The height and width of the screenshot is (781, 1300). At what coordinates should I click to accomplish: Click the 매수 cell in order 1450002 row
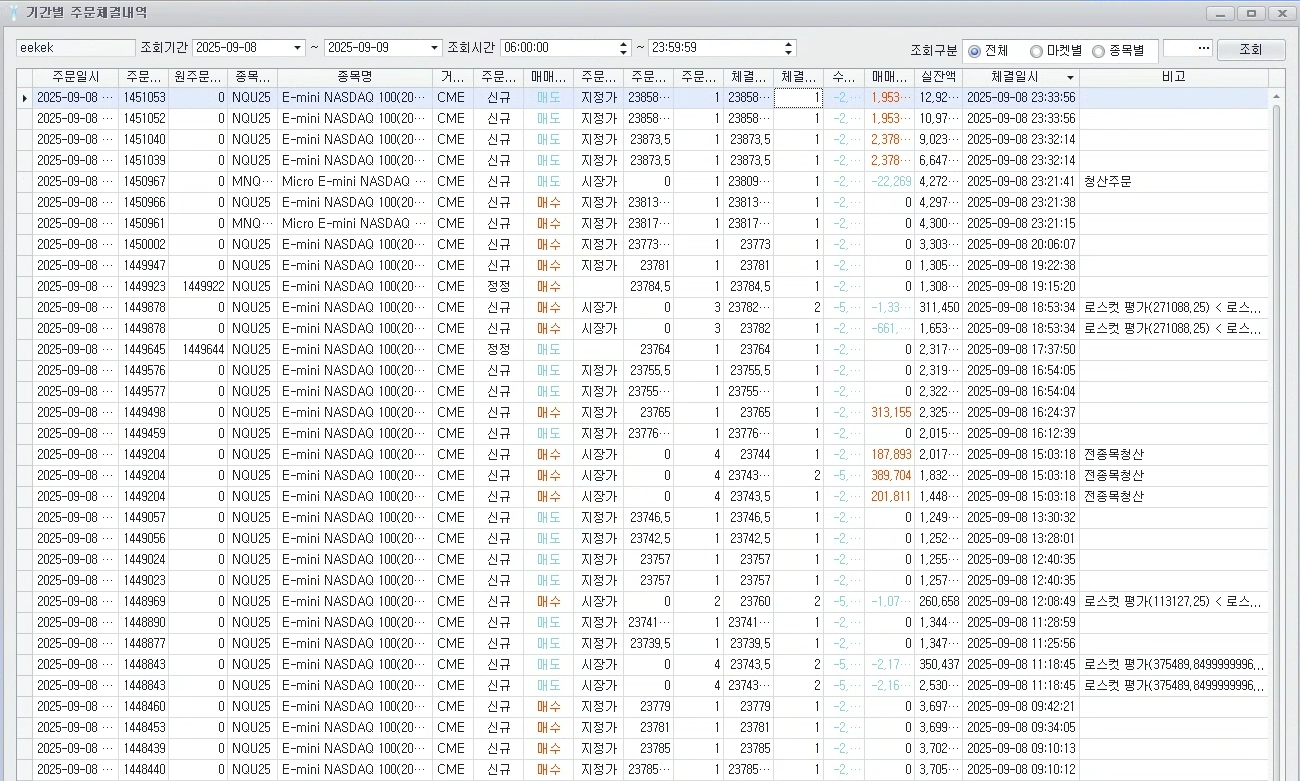(549, 245)
